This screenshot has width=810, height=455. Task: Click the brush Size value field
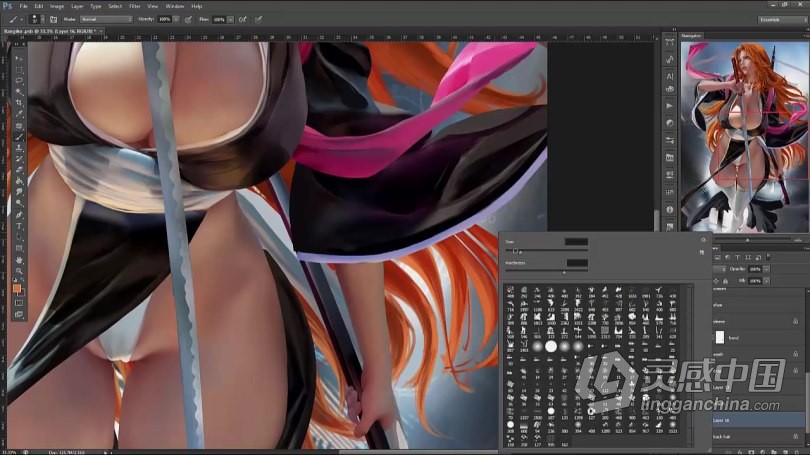pyautogui.click(x=576, y=241)
